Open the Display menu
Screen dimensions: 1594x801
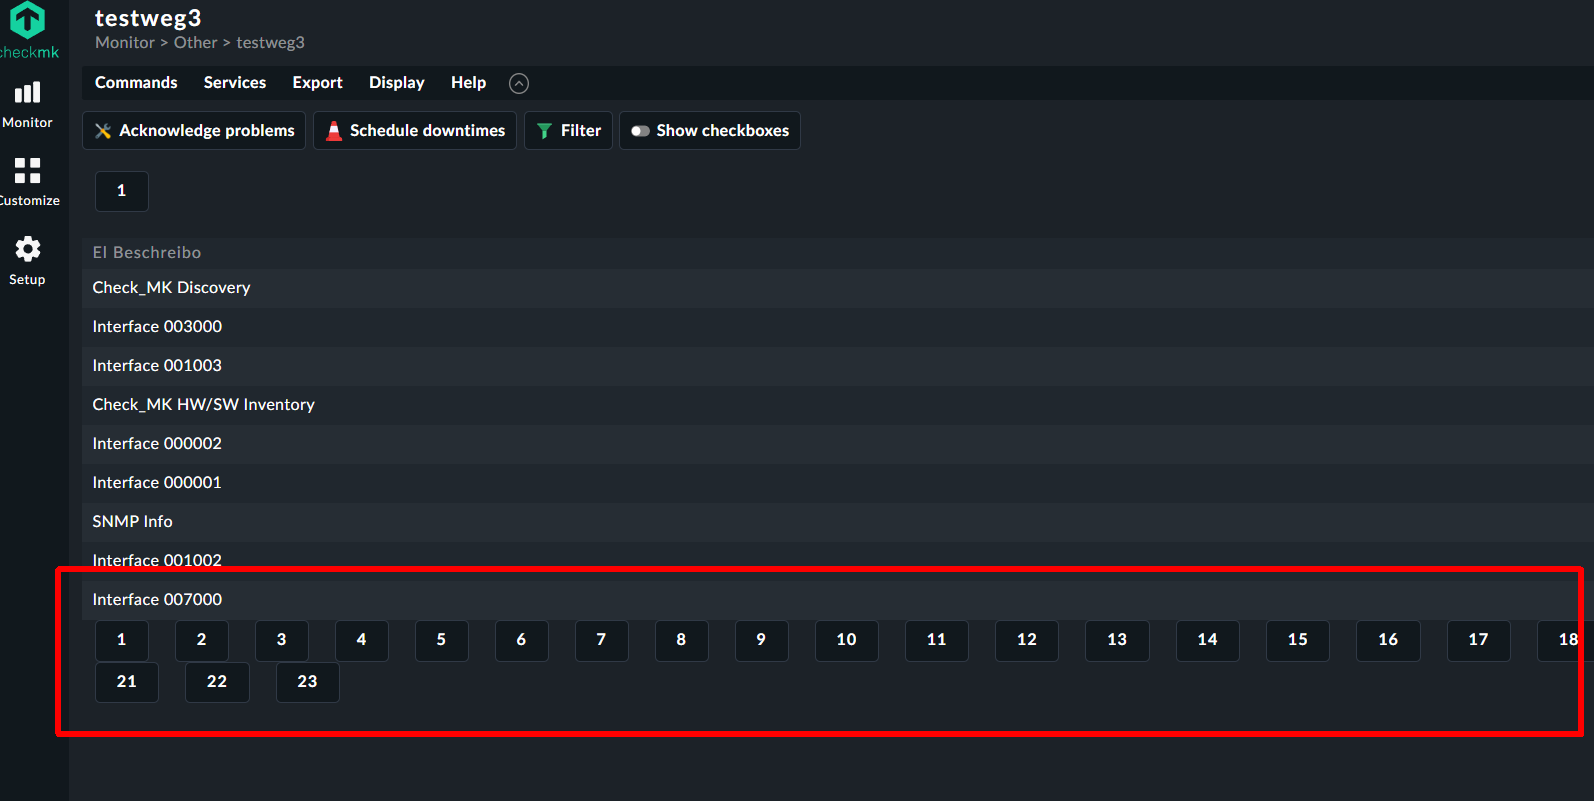(x=397, y=83)
